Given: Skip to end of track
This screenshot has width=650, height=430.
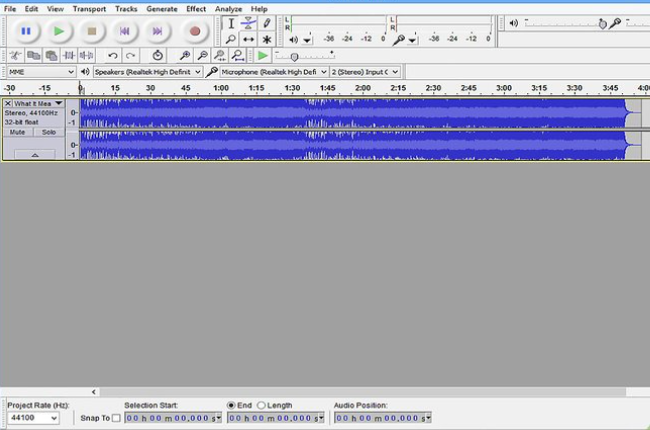Looking at the screenshot, I should [x=157, y=31].
